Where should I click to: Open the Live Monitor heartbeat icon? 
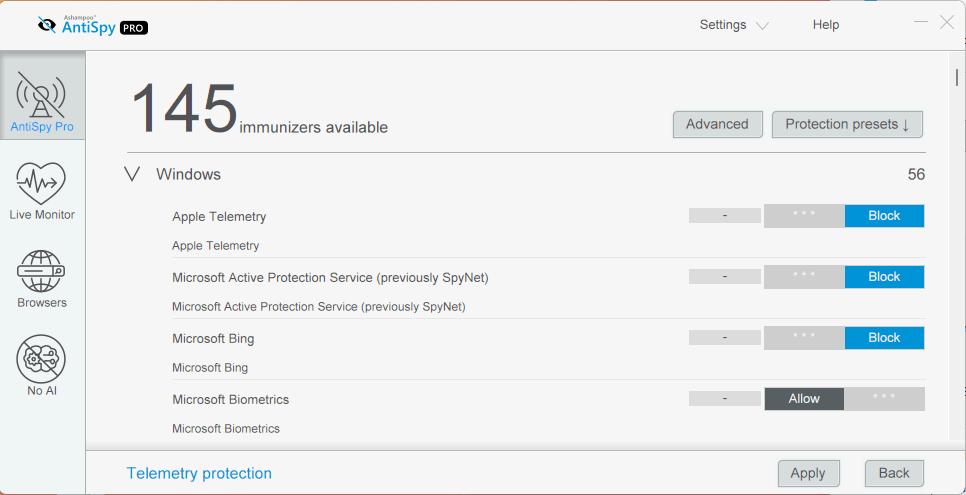[x=42, y=183]
